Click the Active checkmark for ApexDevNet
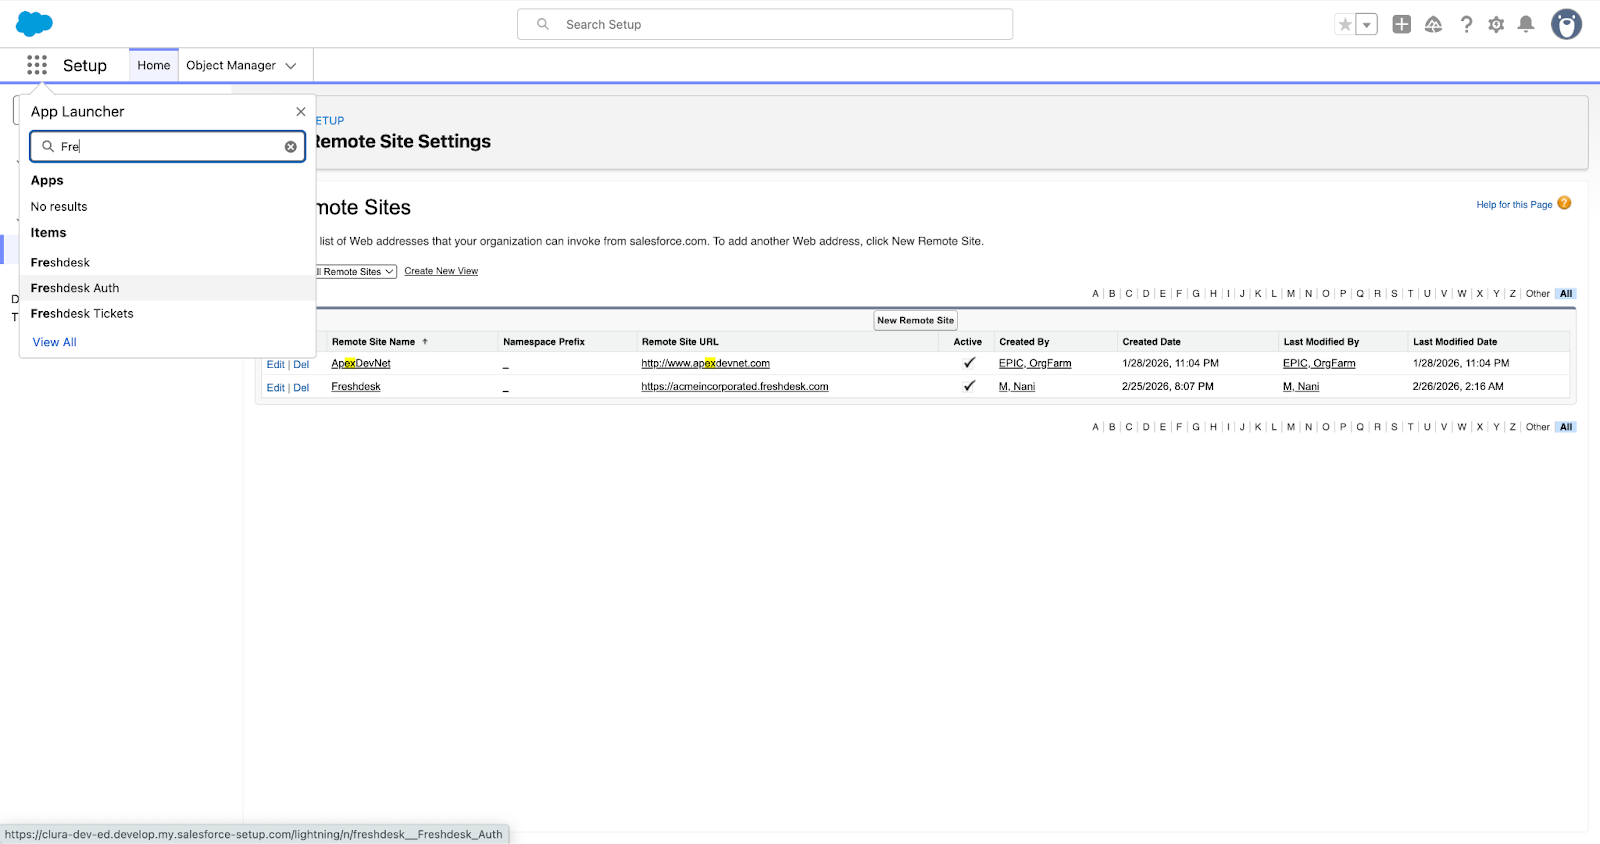 point(968,363)
